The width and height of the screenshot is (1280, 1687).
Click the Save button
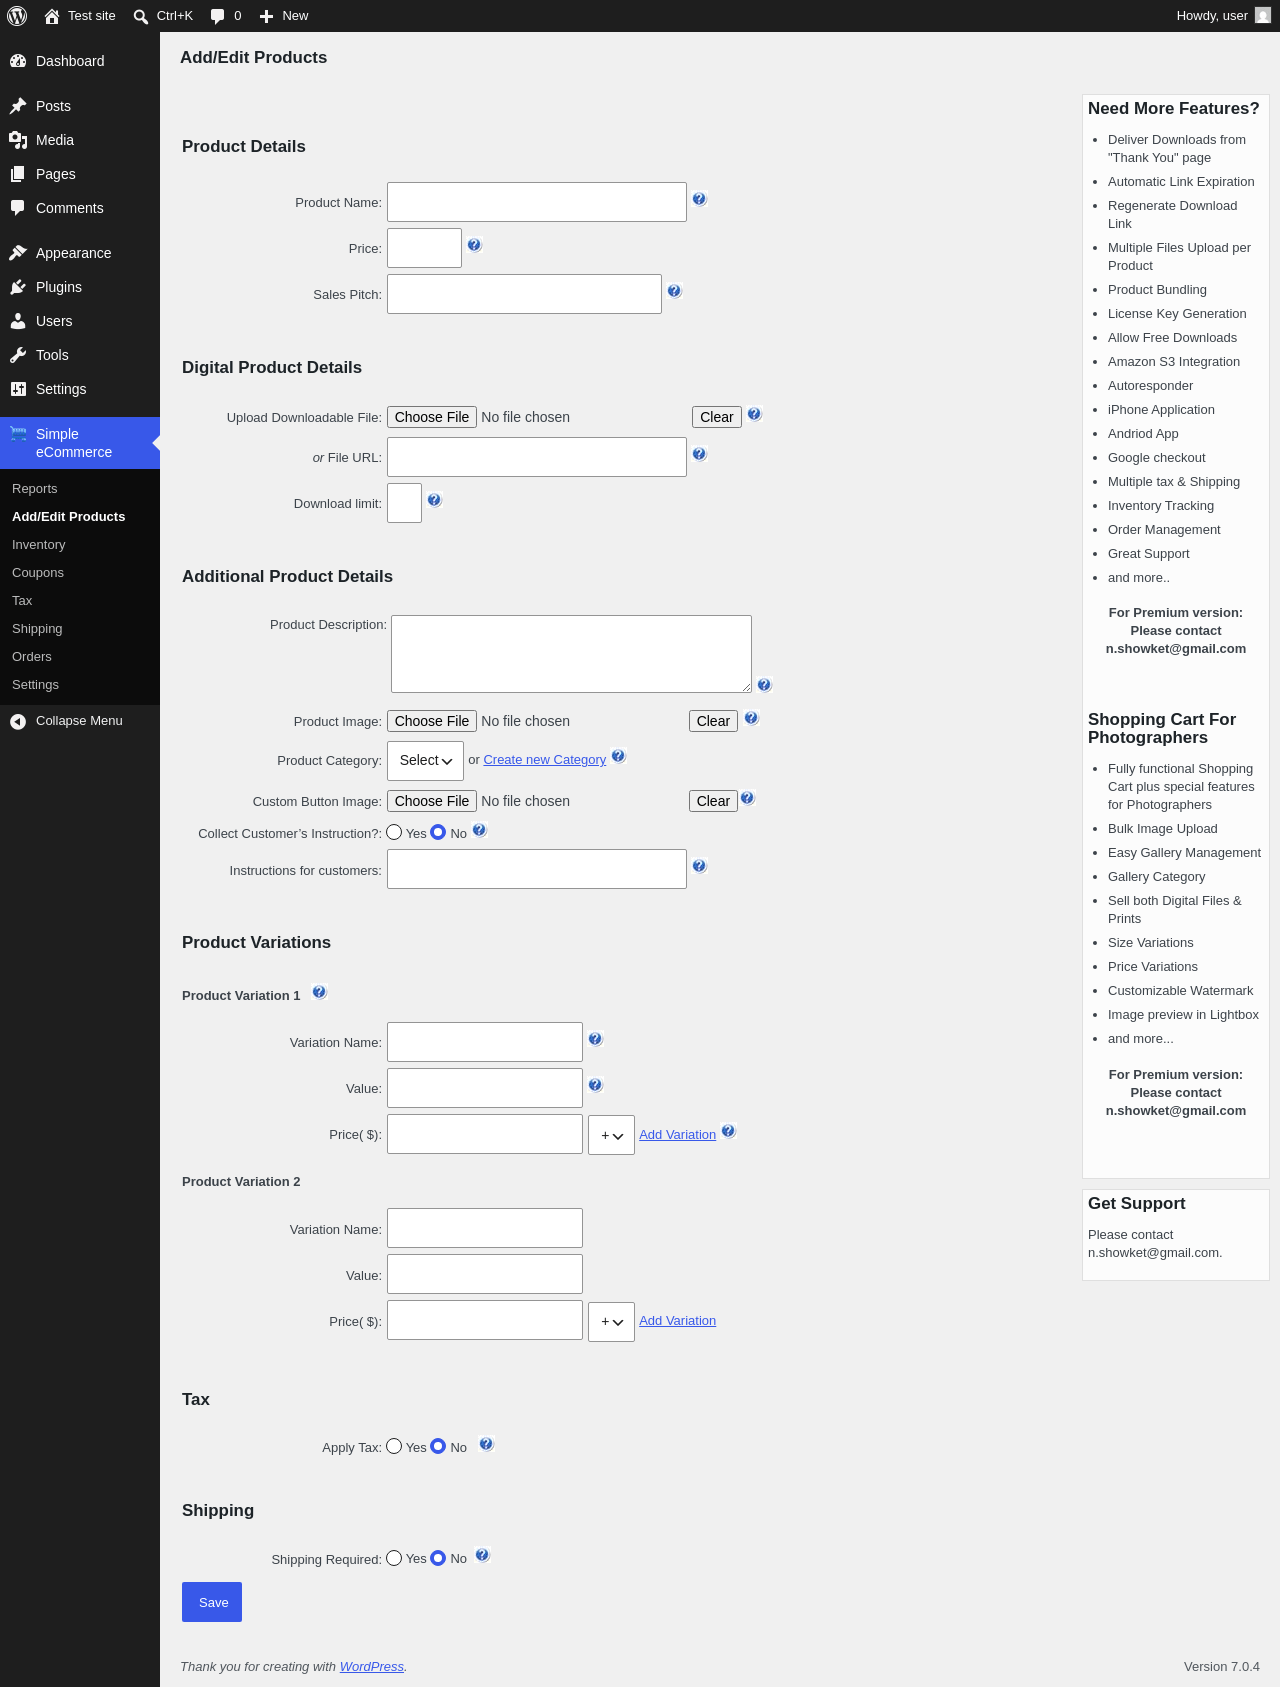point(212,1602)
